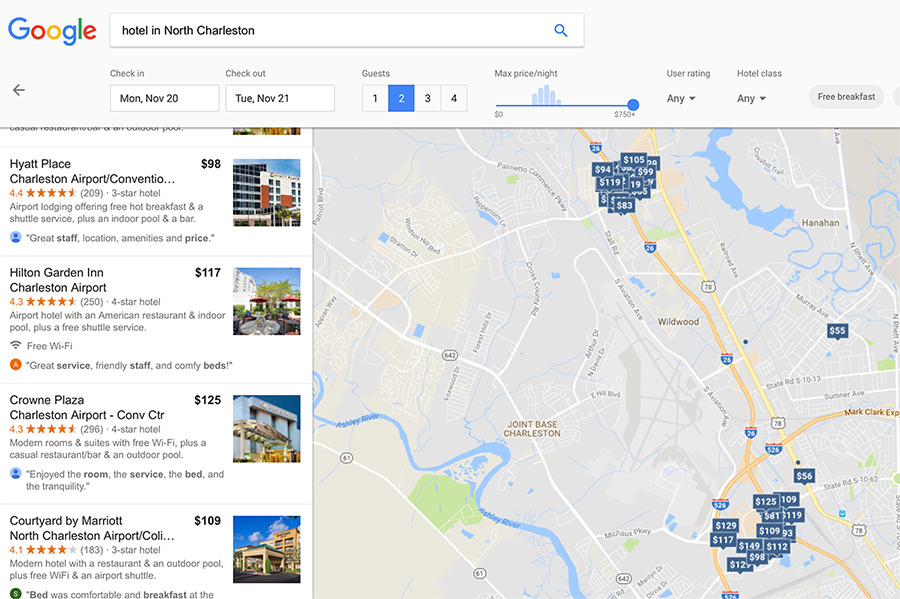Image resolution: width=900 pixels, height=599 pixels.
Task: Click the Hanahan label on the map
Action: point(820,223)
